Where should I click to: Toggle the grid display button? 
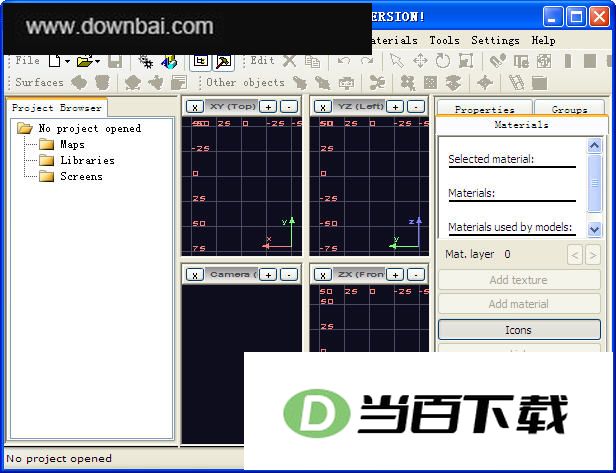200,62
